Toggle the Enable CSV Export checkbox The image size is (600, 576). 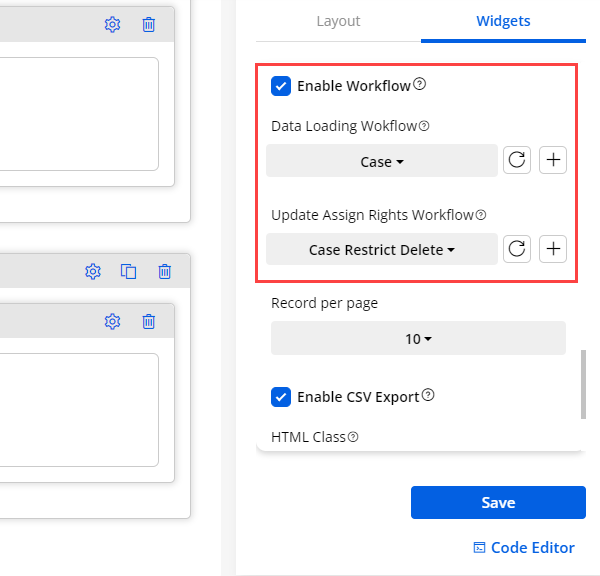tap(281, 397)
